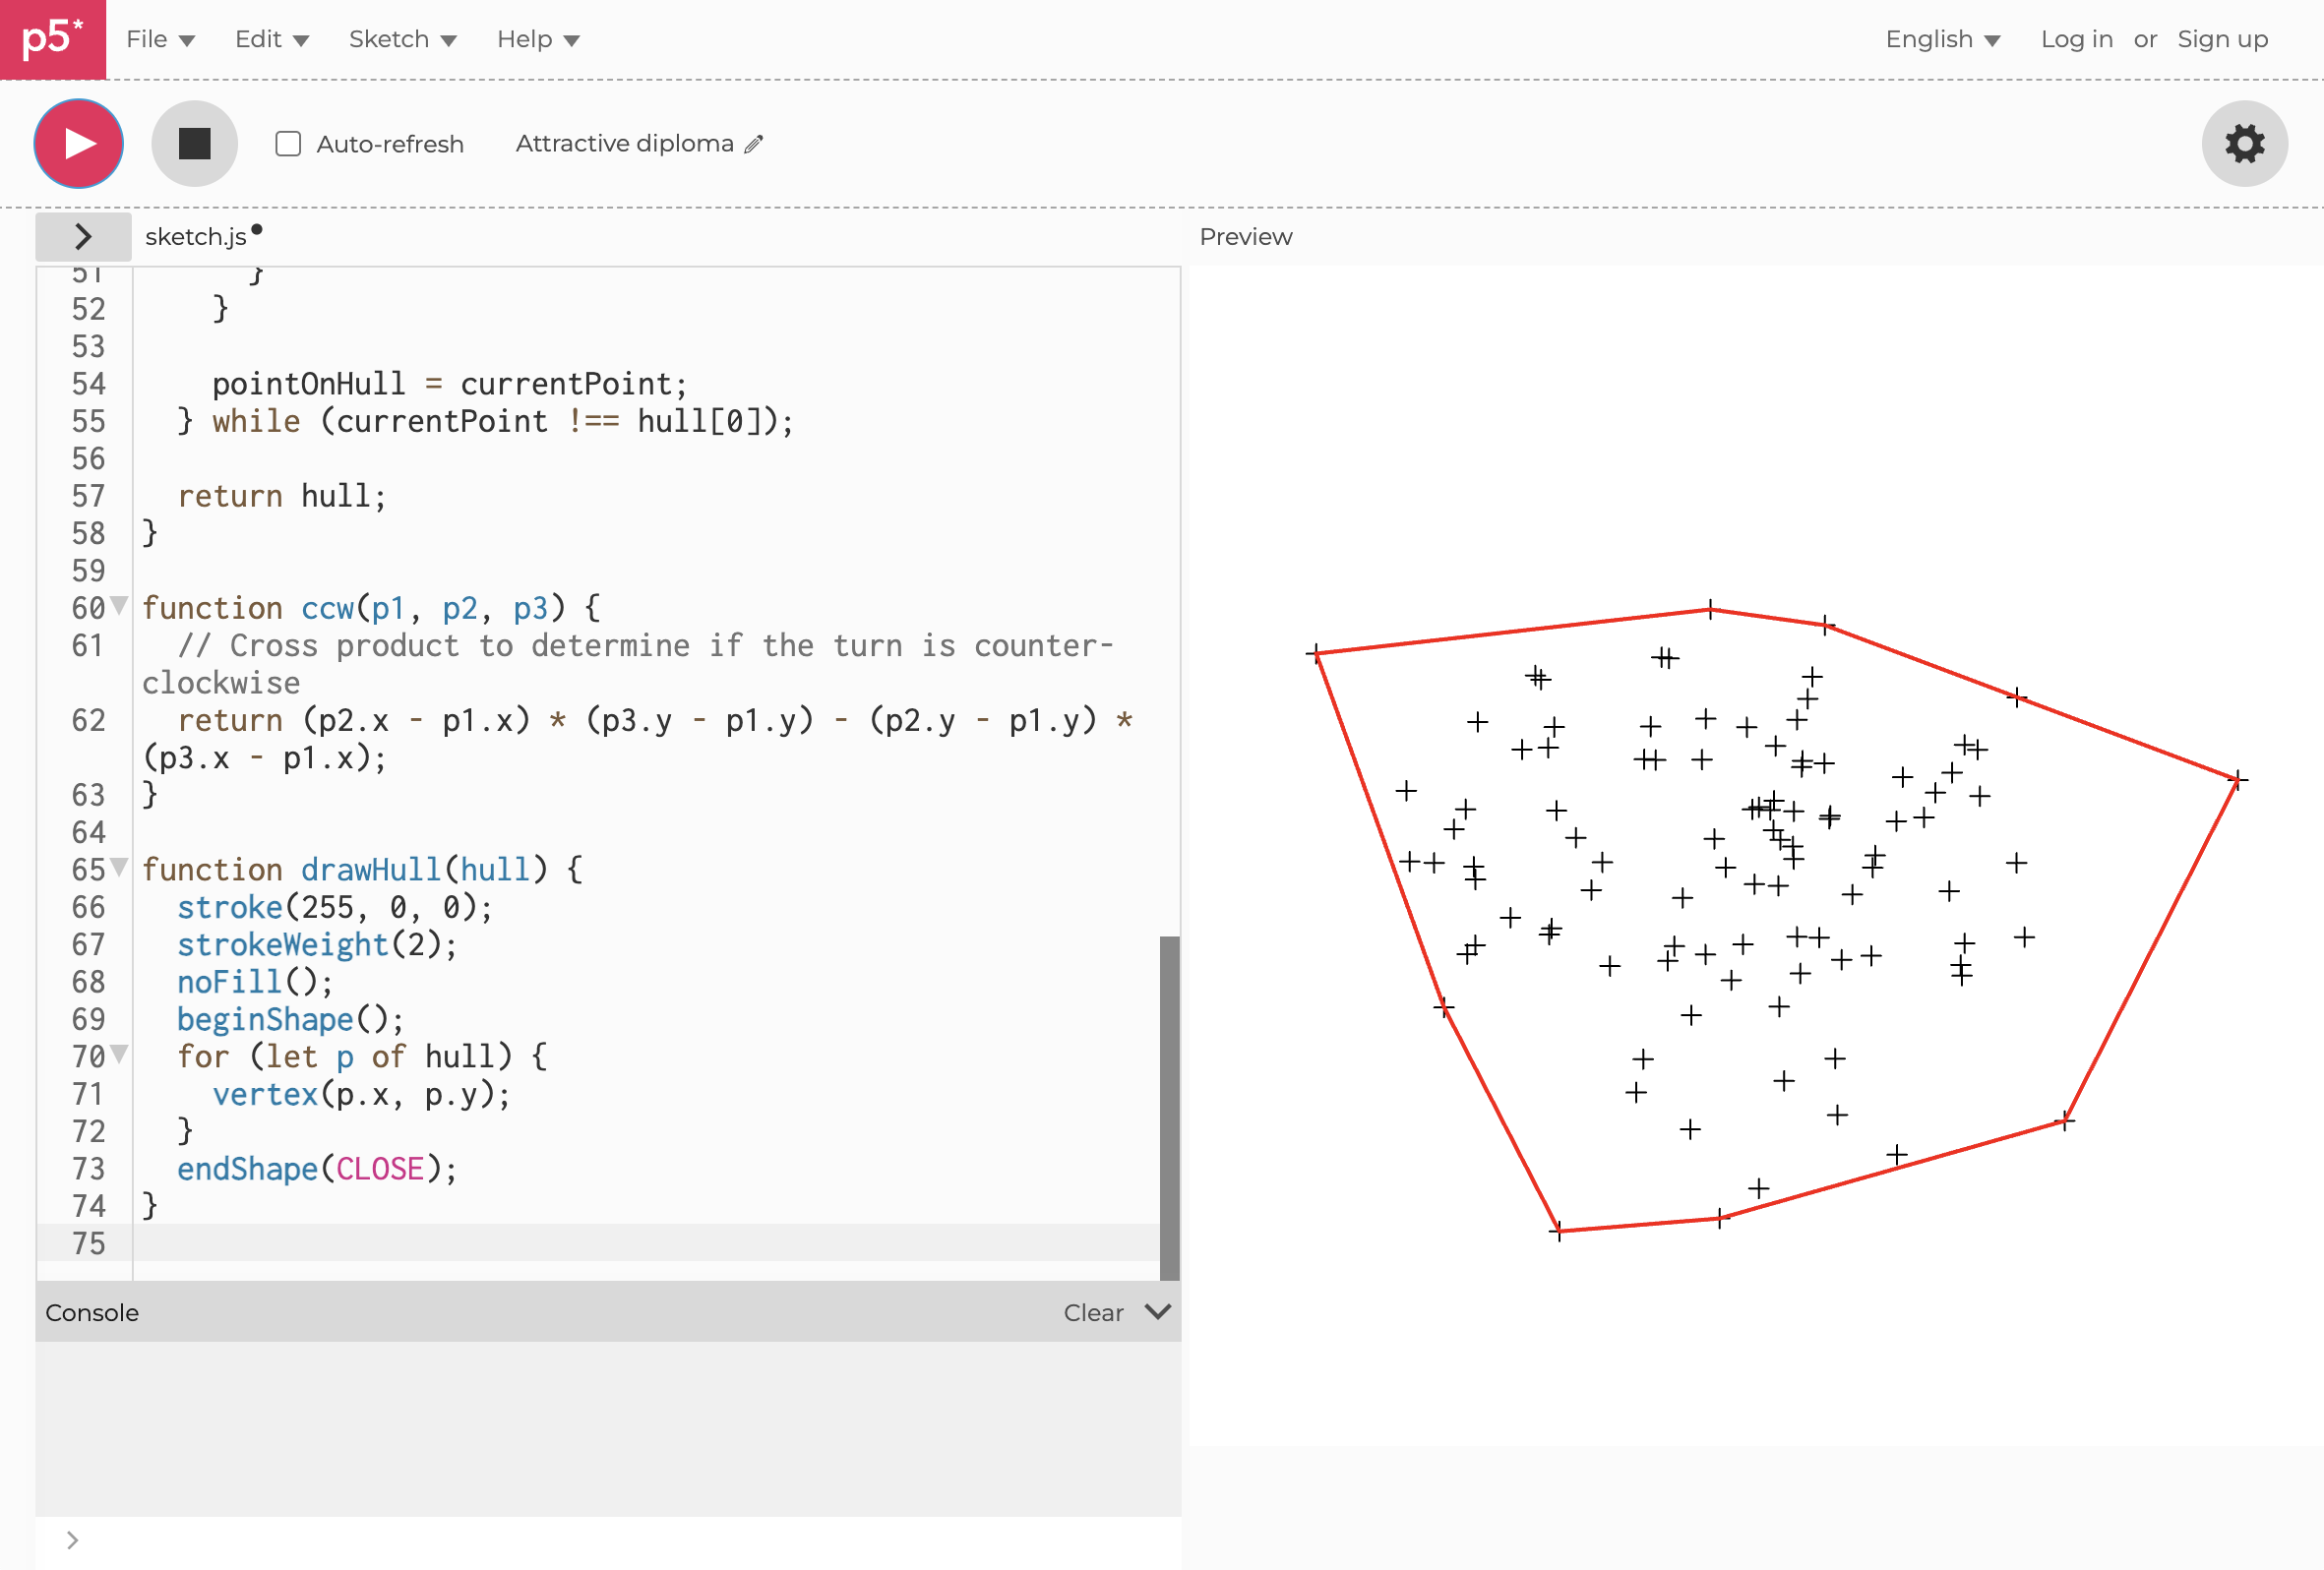Click the Attractive diploma sketch name
The width and height of the screenshot is (2324, 1570).
[x=624, y=144]
